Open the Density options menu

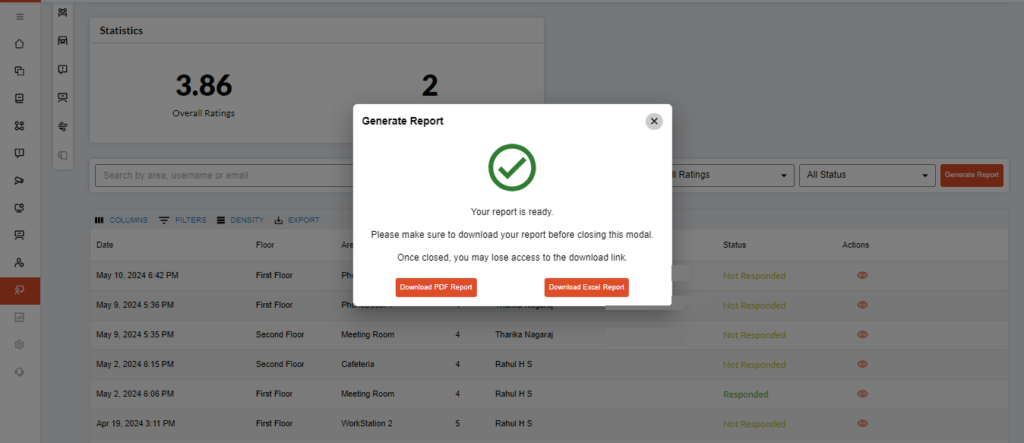(x=240, y=220)
